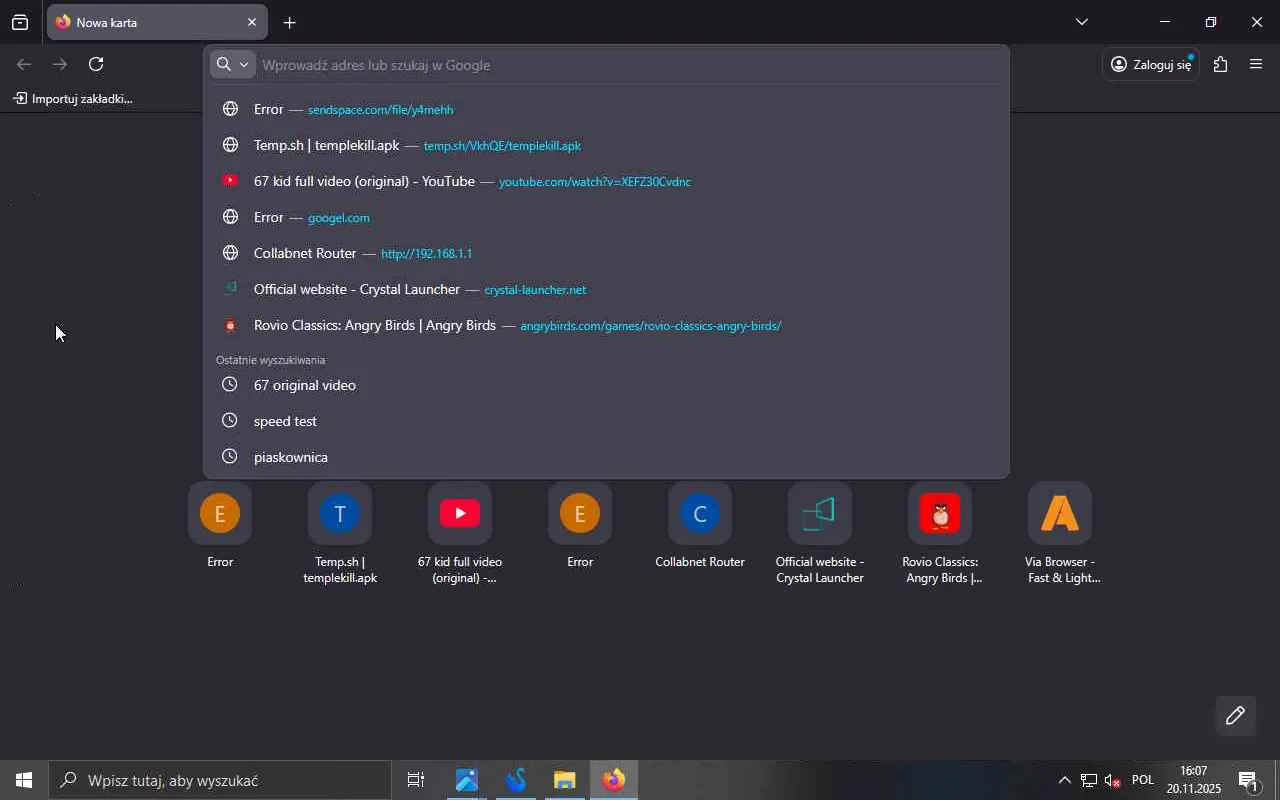Viewport: 1280px width, 800px height.
Task: Open the Photos app on the taskbar
Action: tap(466, 780)
